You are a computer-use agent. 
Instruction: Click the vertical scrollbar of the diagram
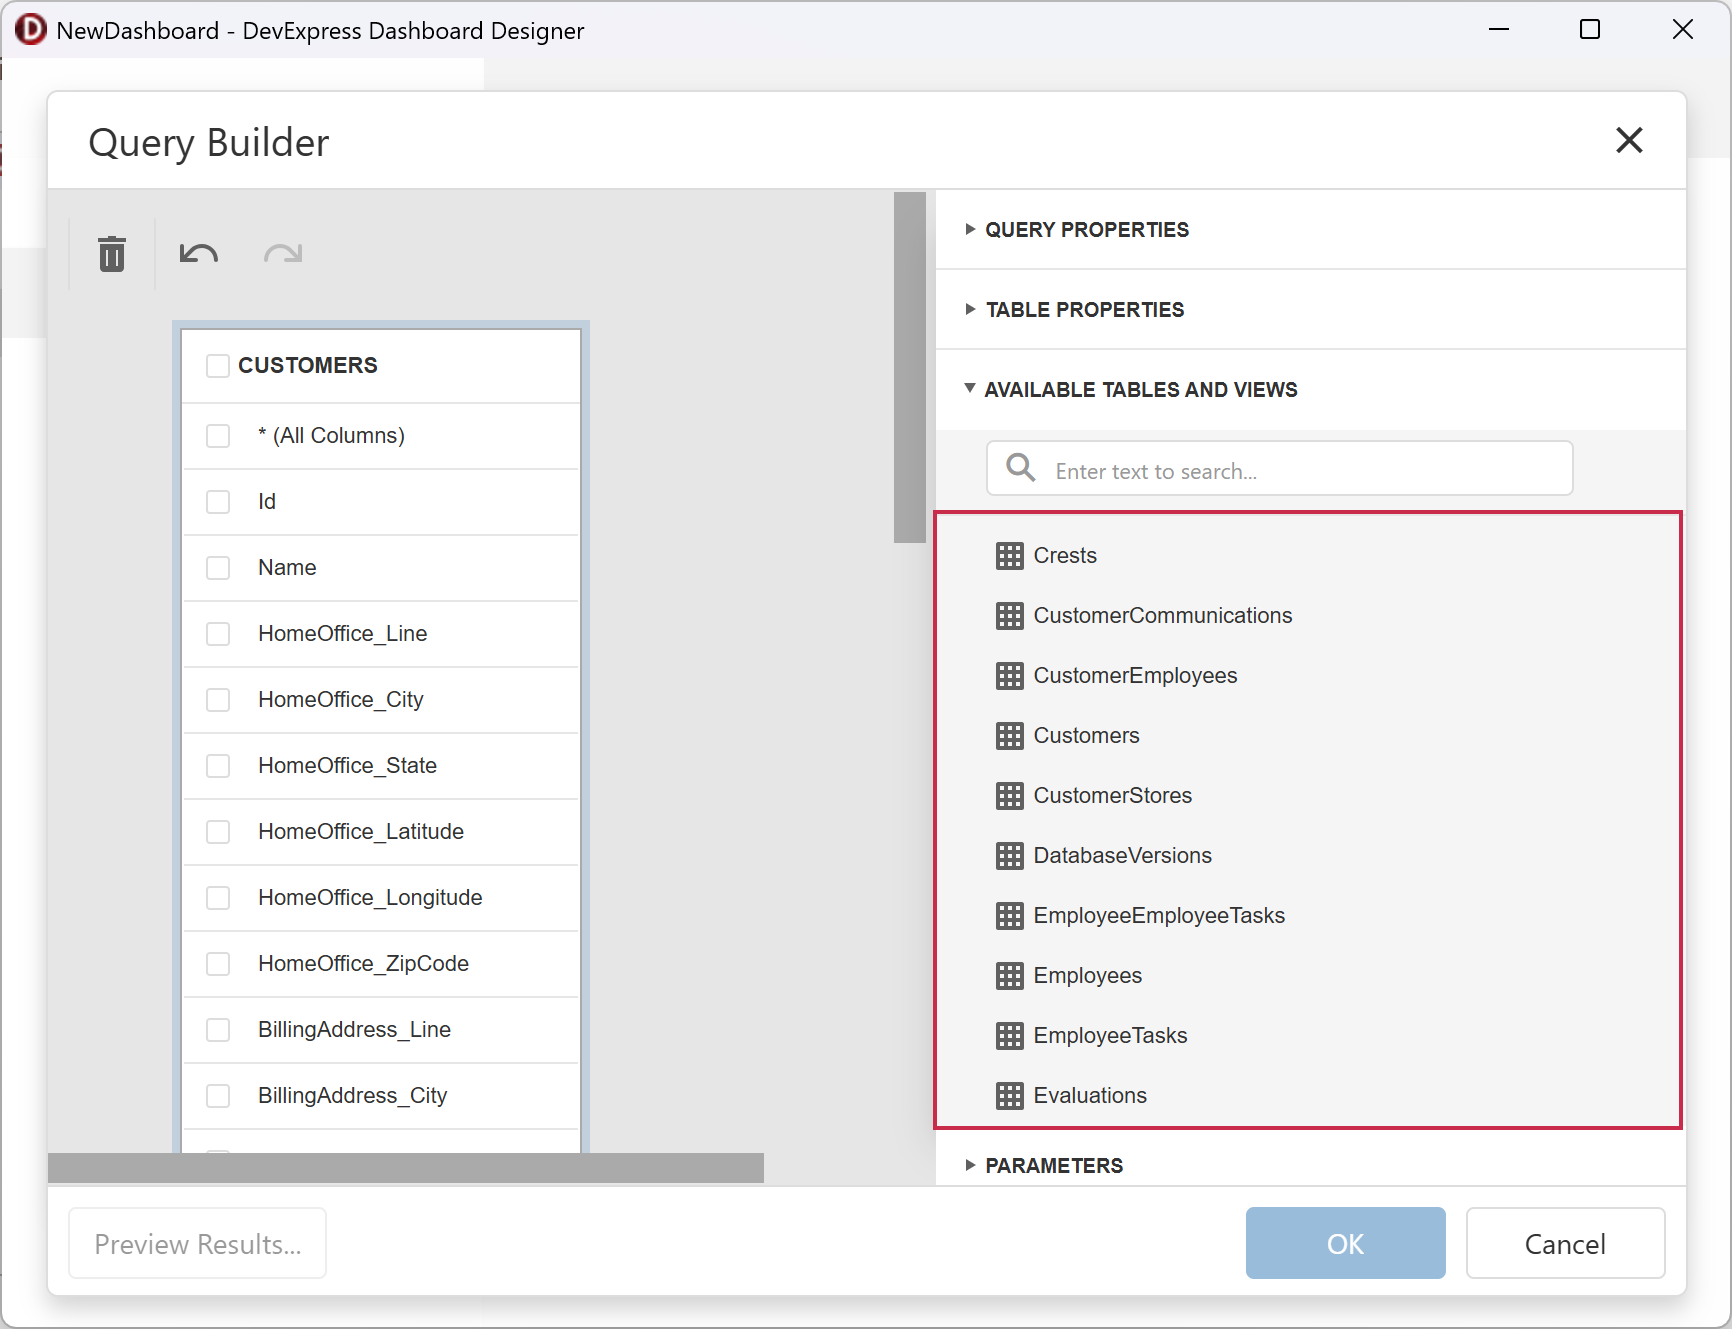point(909,367)
